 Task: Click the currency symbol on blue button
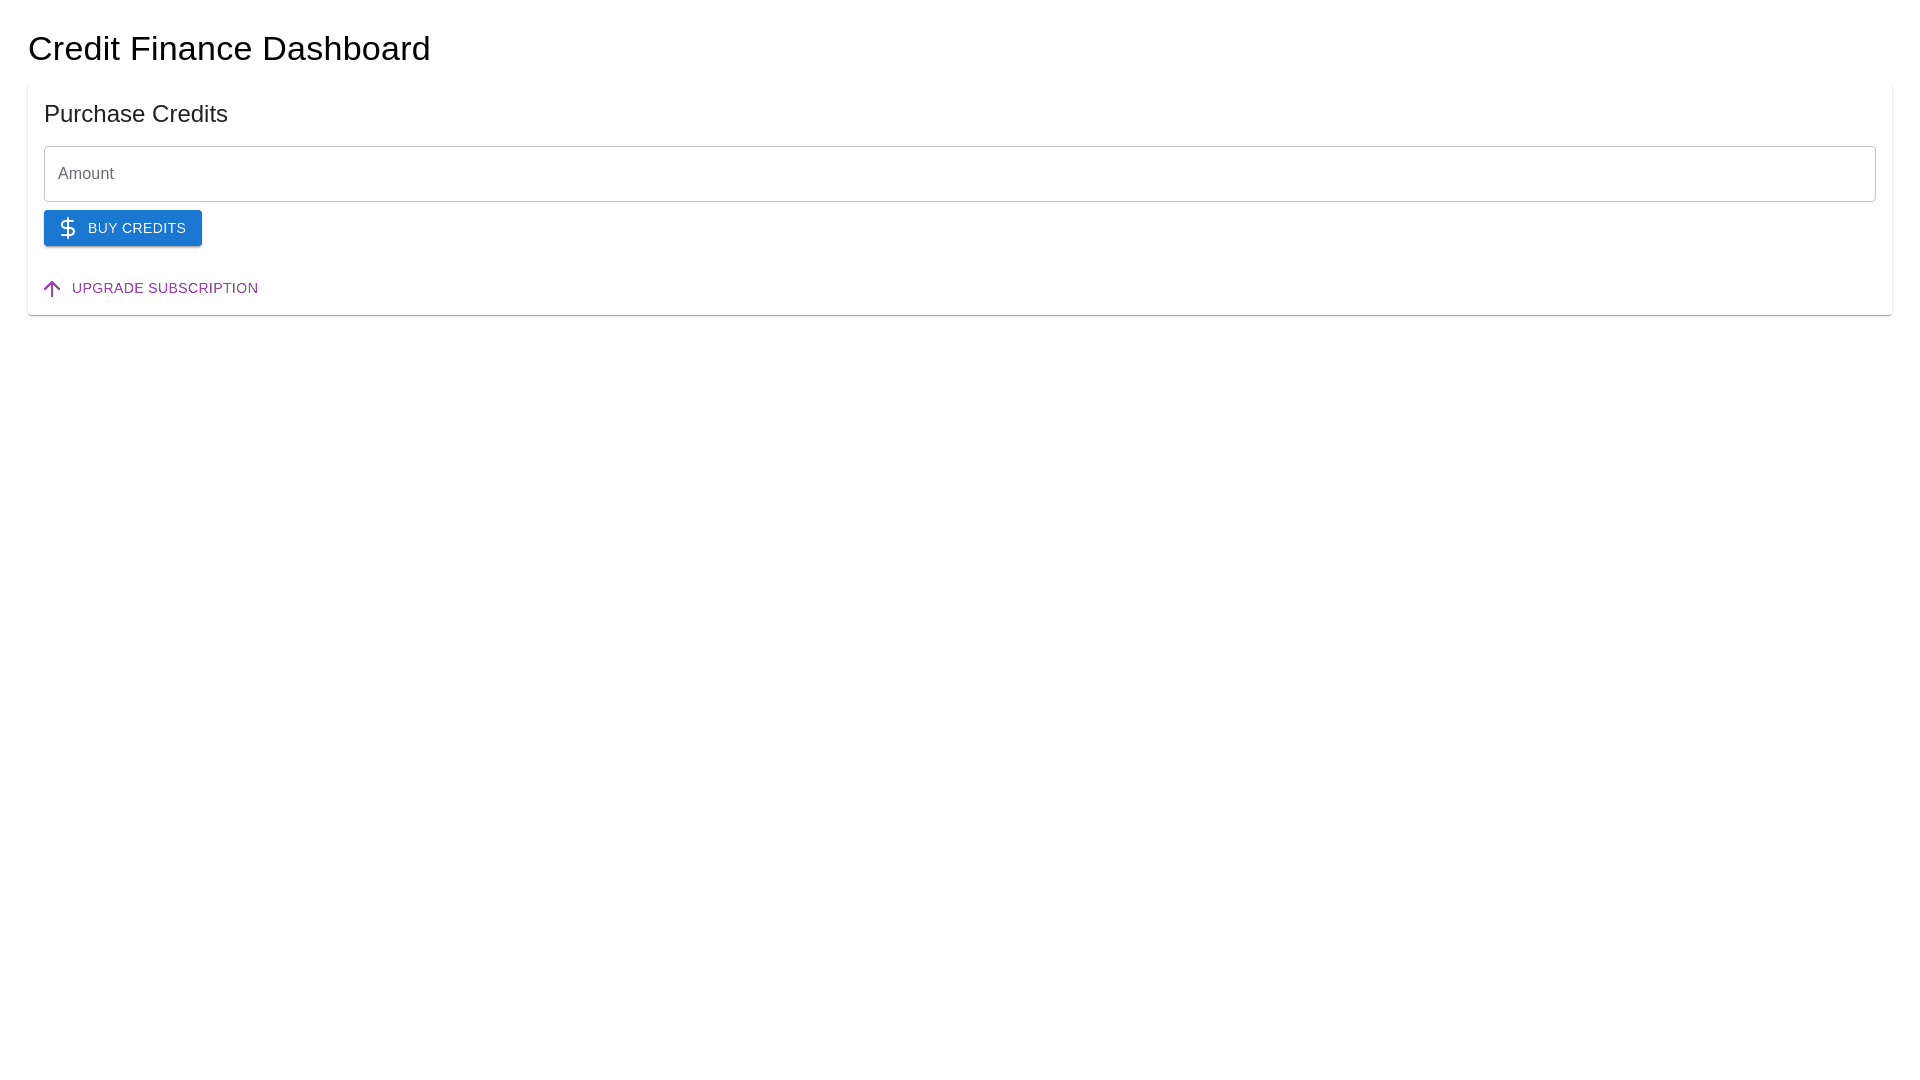tap(68, 228)
